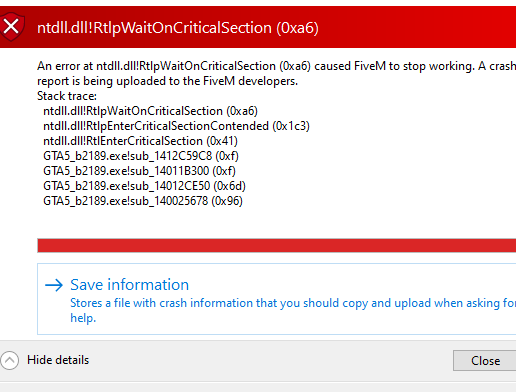The height and width of the screenshot is (392, 516).
Task: Select the RtlEnterCriticalSection (0x41) stack line
Action: [x=140, y=141]
